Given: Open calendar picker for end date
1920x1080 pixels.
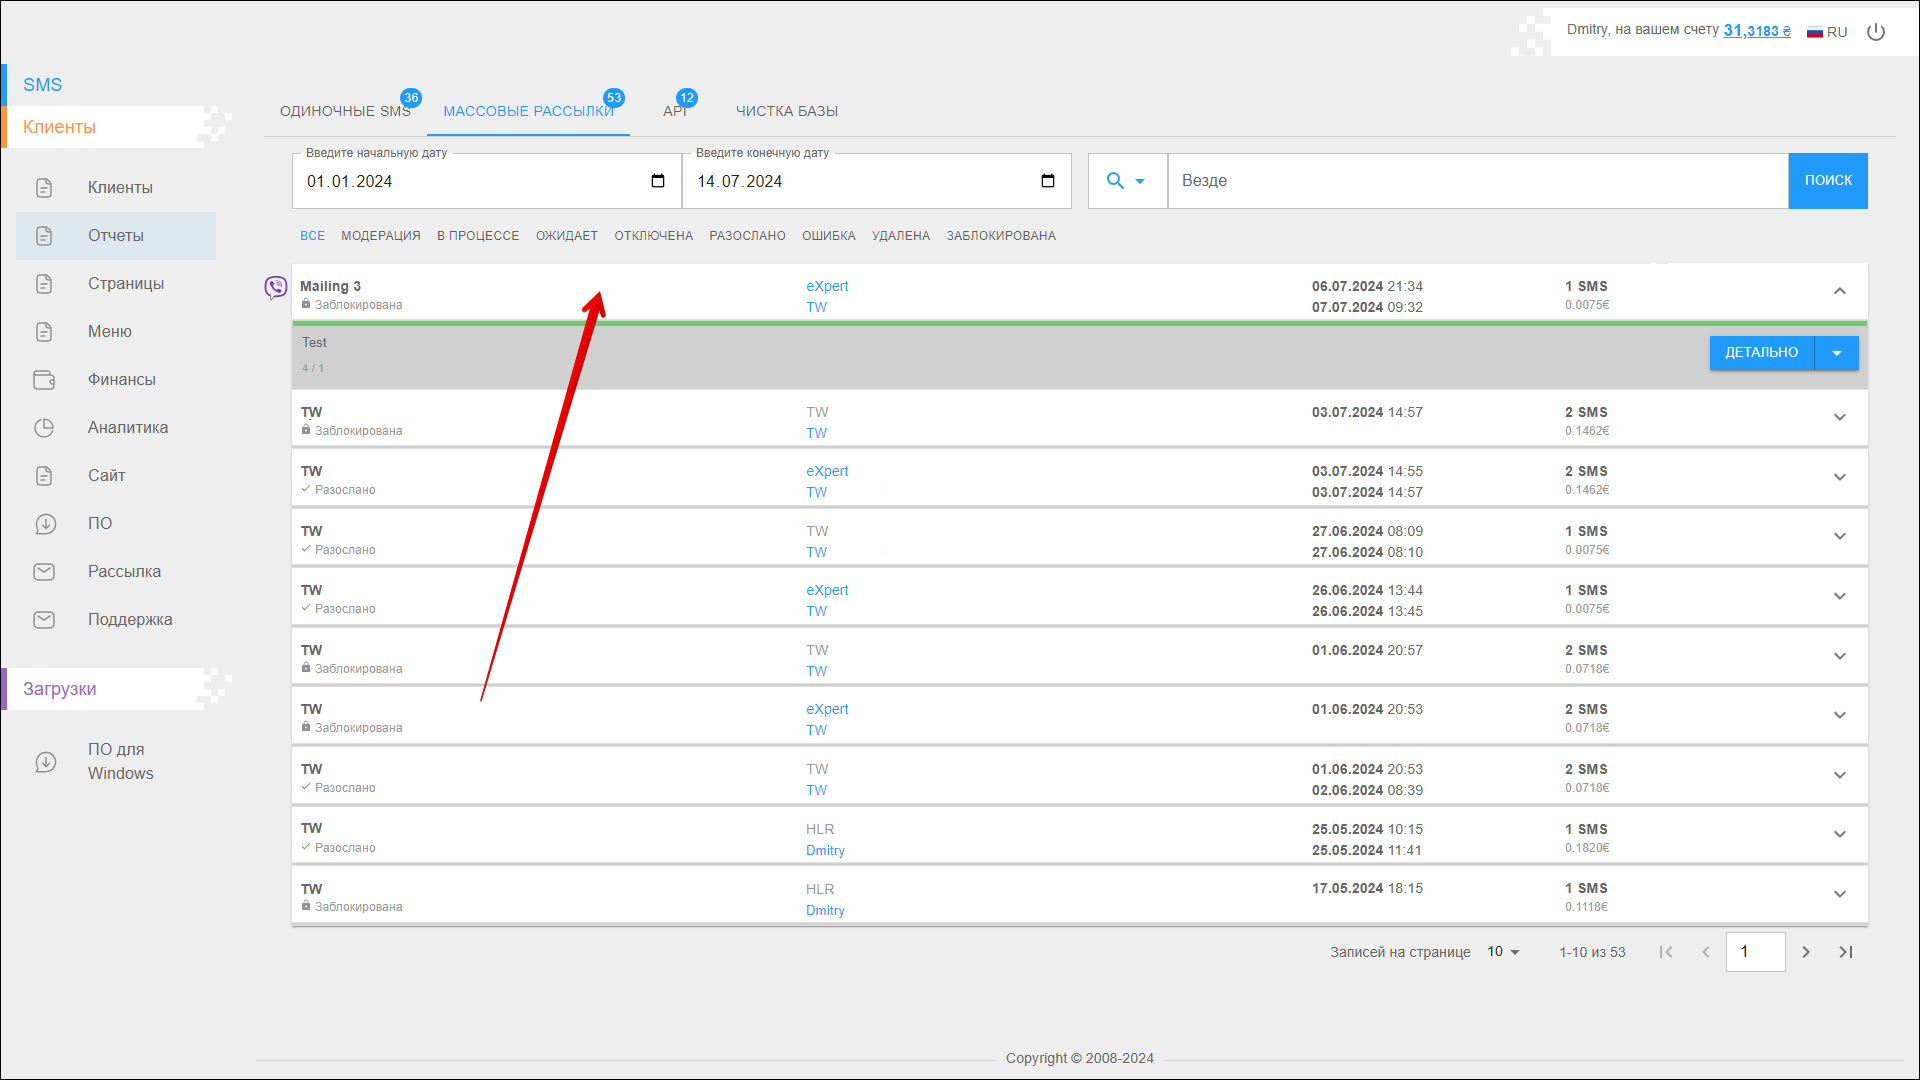Looking at the screenshot, I should pos(1047,181).
